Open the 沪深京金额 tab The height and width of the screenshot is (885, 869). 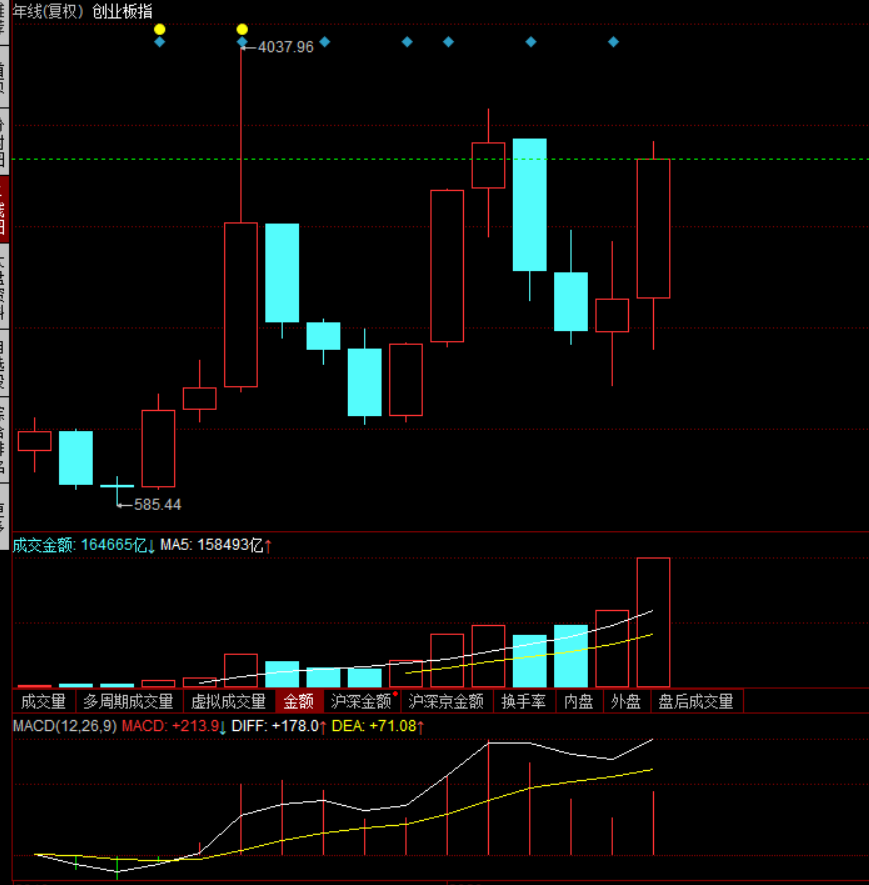(x=446, y=702)
